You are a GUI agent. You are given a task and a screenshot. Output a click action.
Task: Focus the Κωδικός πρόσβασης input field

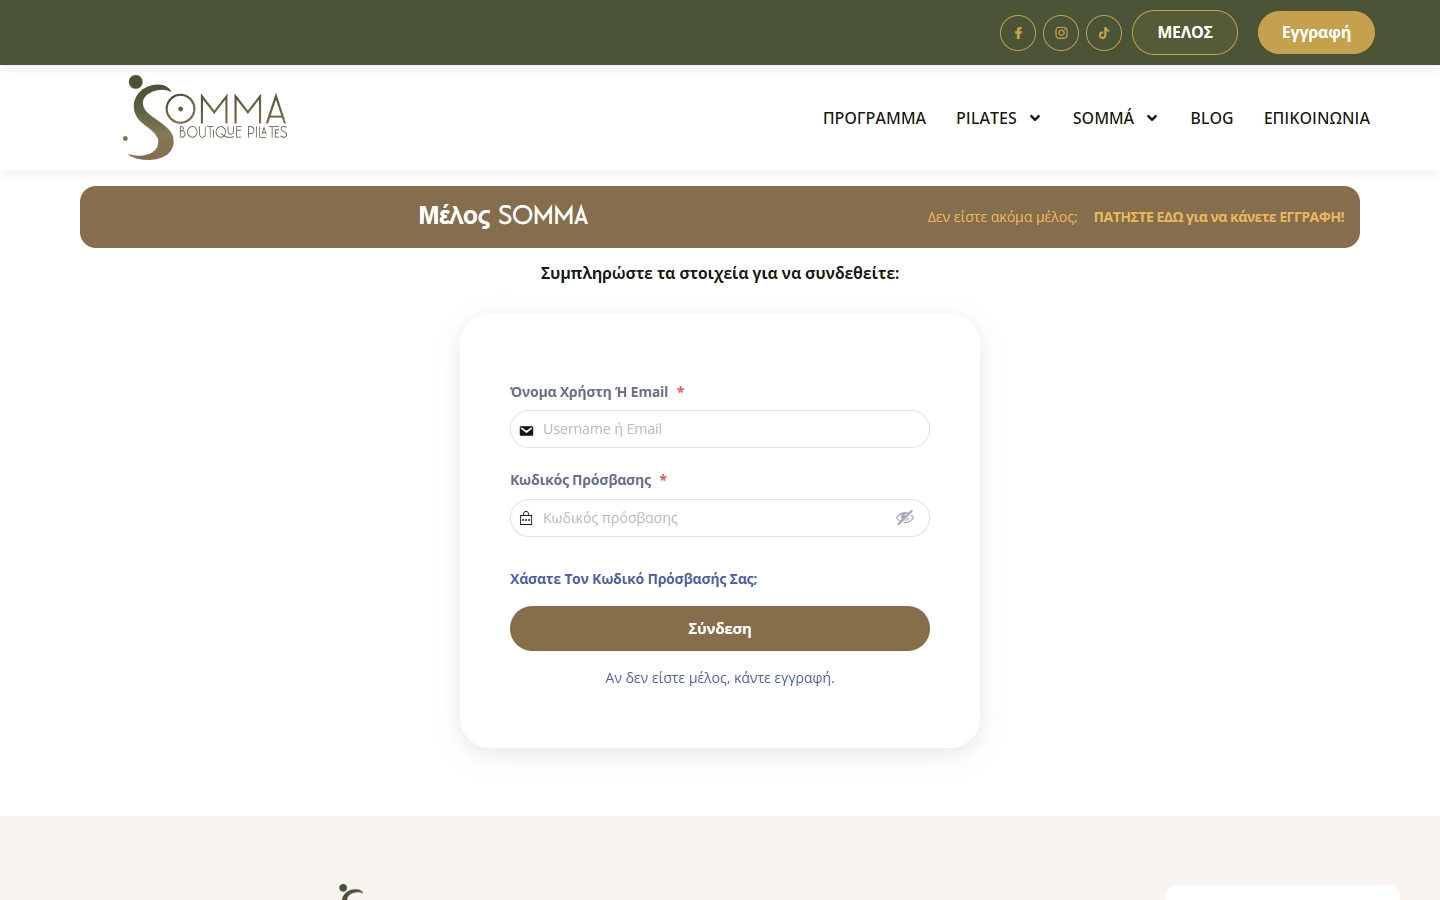(720, 518)
